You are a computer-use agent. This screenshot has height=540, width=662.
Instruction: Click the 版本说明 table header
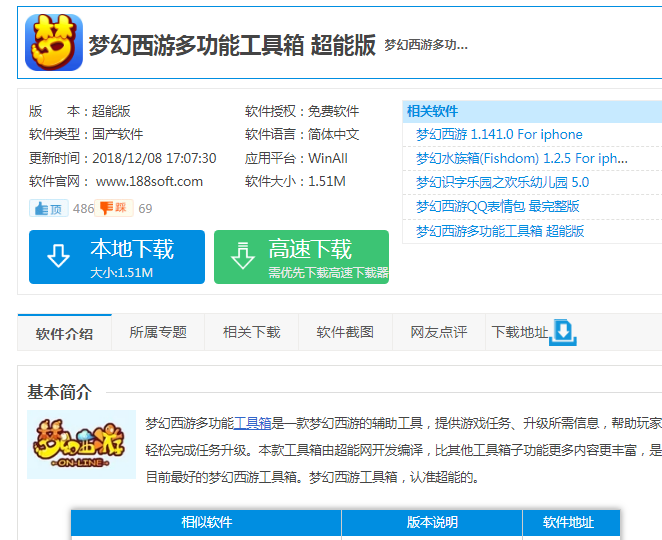432,522
